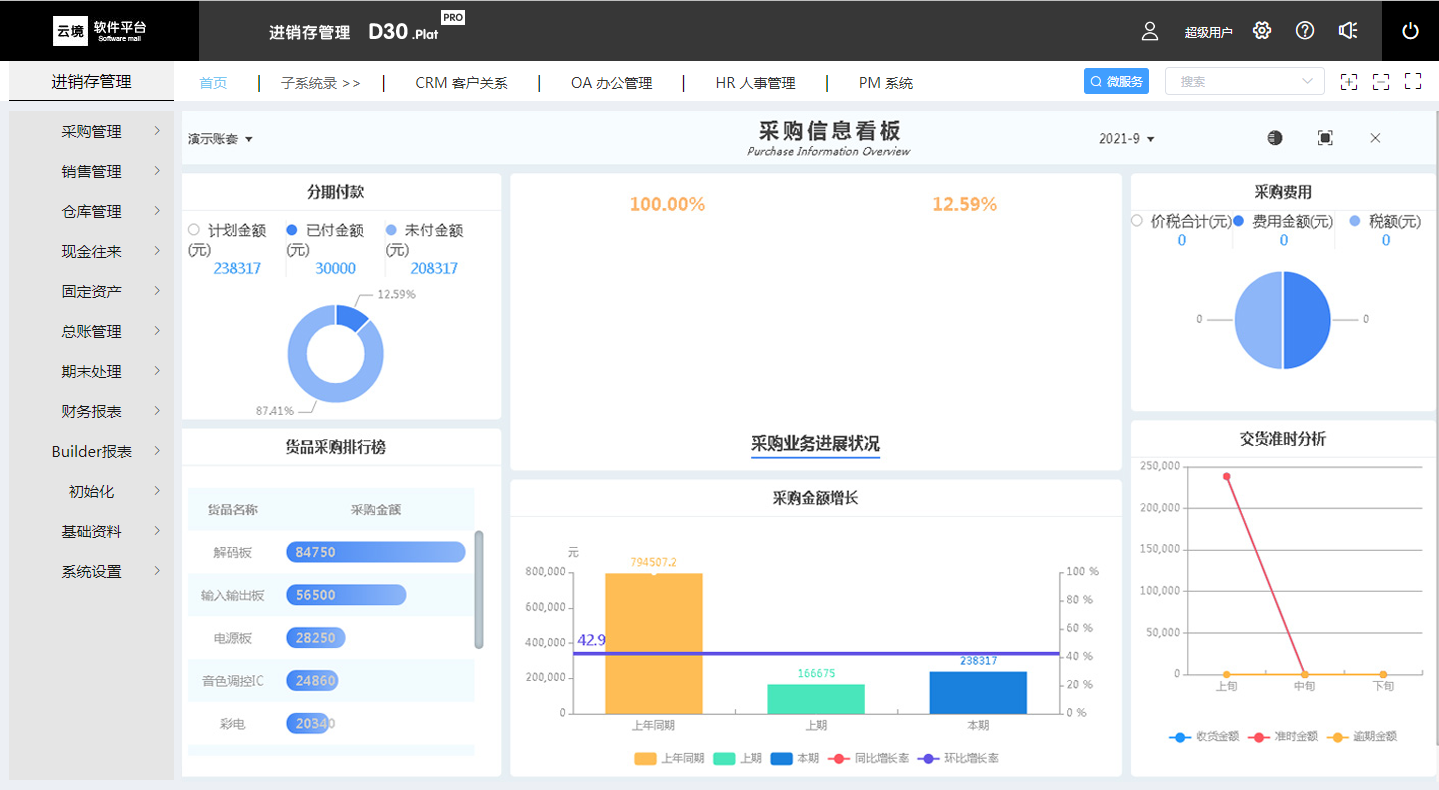The image size is (1439, 790).
Task: Open settings via the gear icon
Action: 1262,31
